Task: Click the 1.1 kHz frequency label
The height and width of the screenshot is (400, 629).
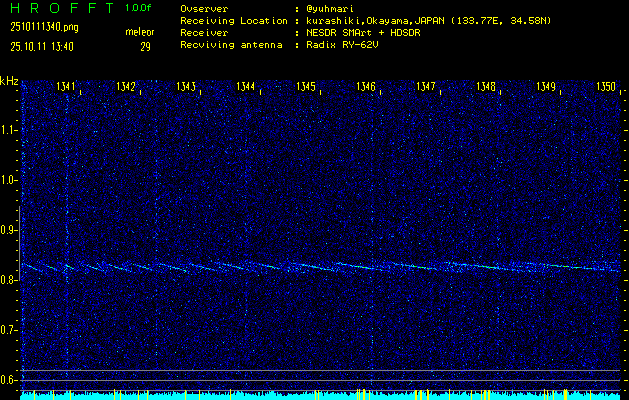Action: pyautogui.click(x=9, y=130)
